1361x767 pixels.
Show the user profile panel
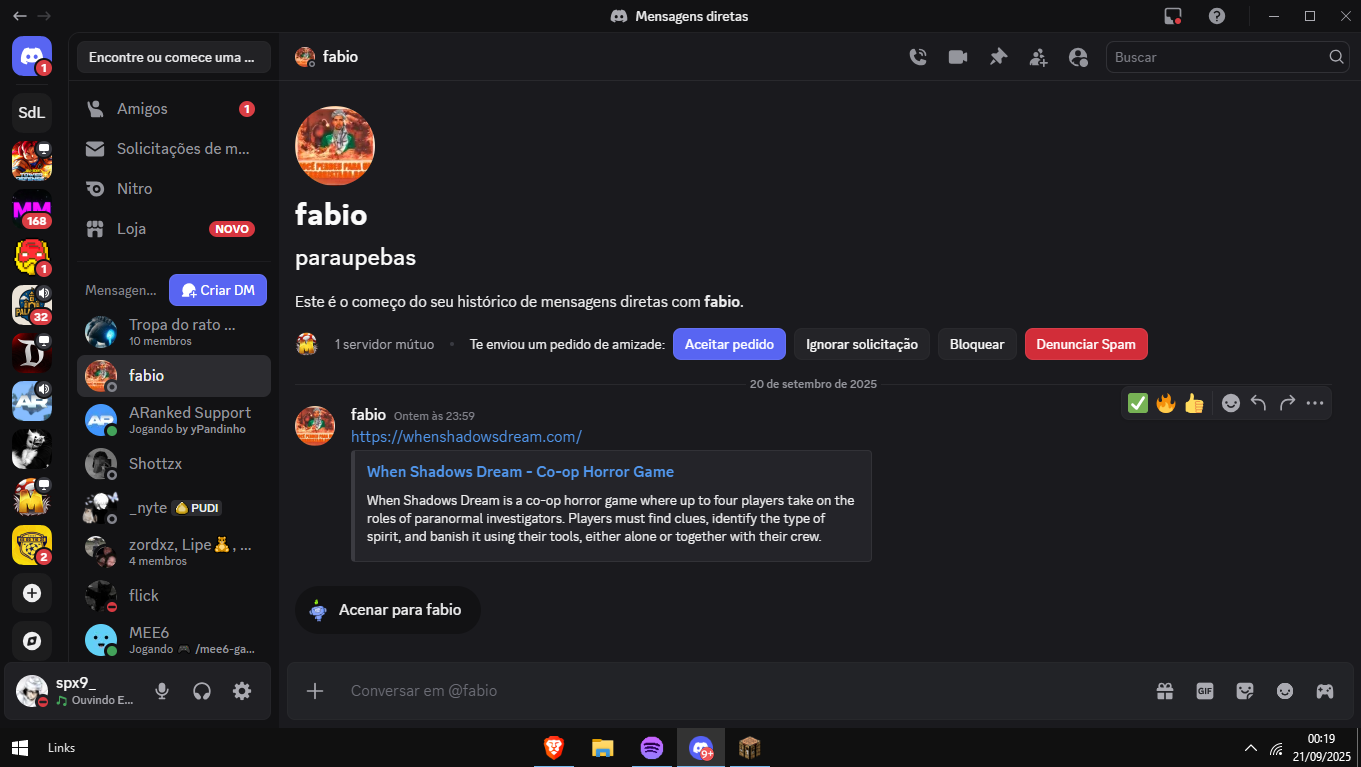click(x=1078, y=57)
